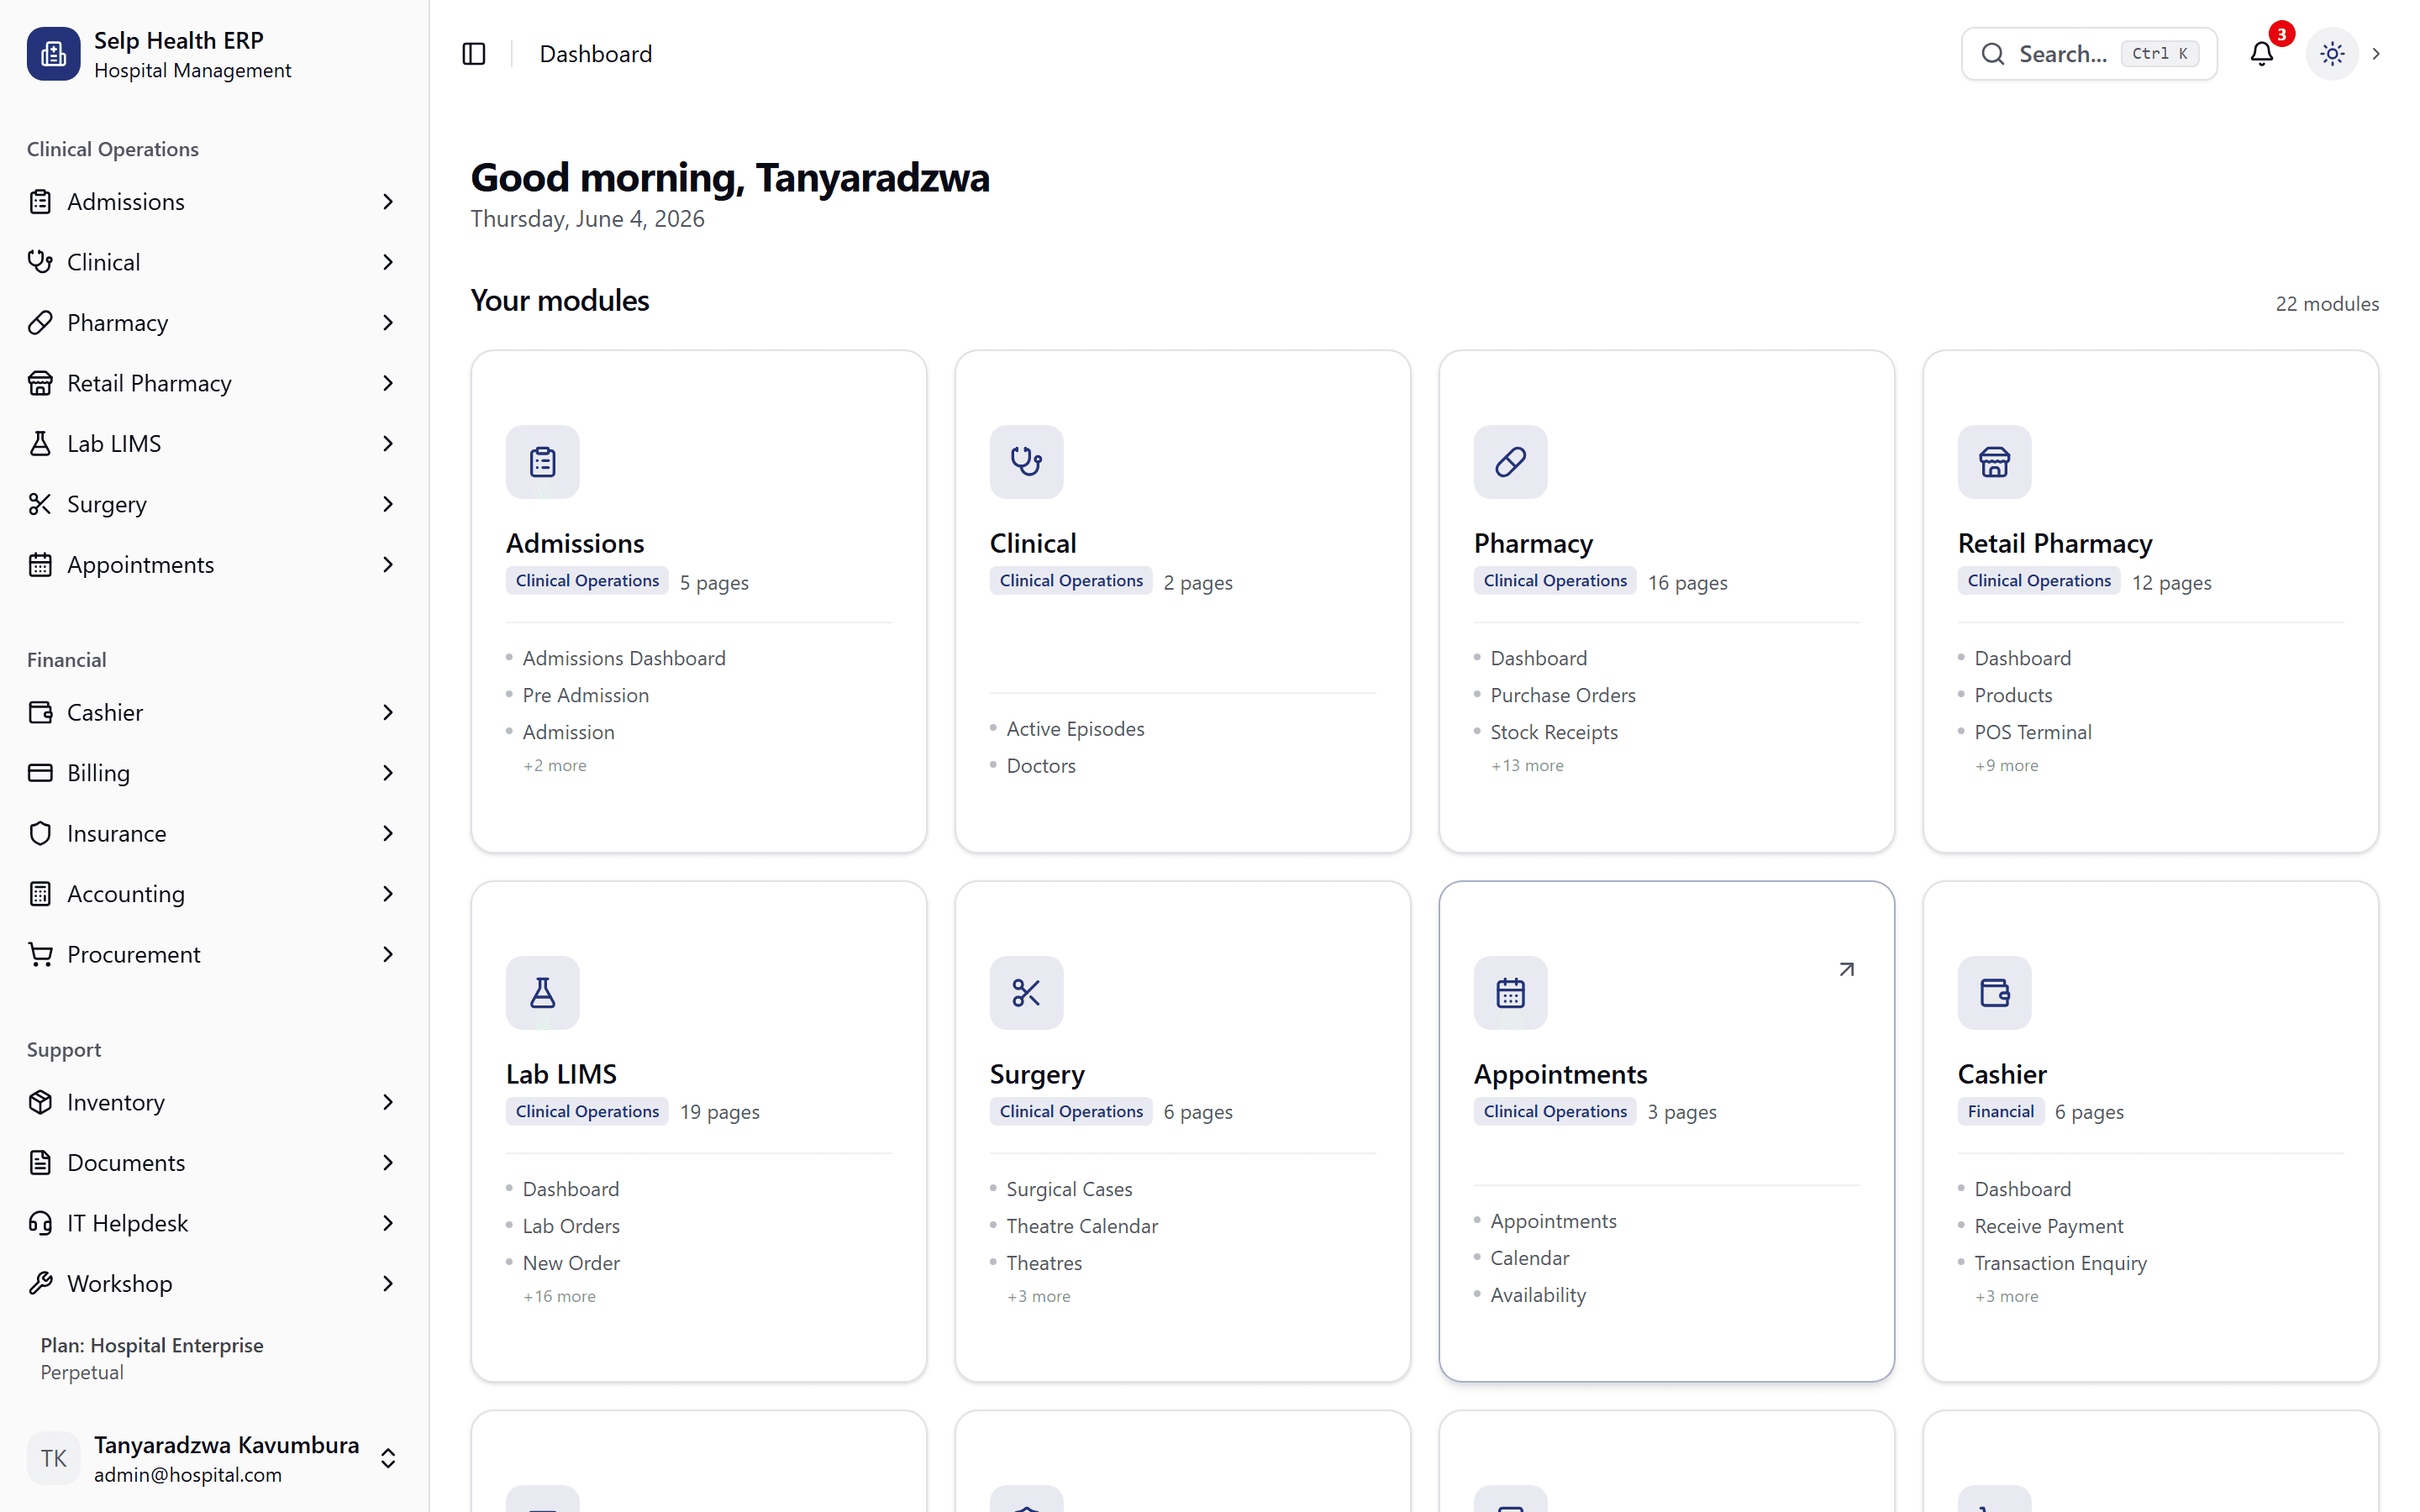Click the Insurance shield icon in the sidebar
This screenshot has width=2420, height=1512.
click(40, 834)
